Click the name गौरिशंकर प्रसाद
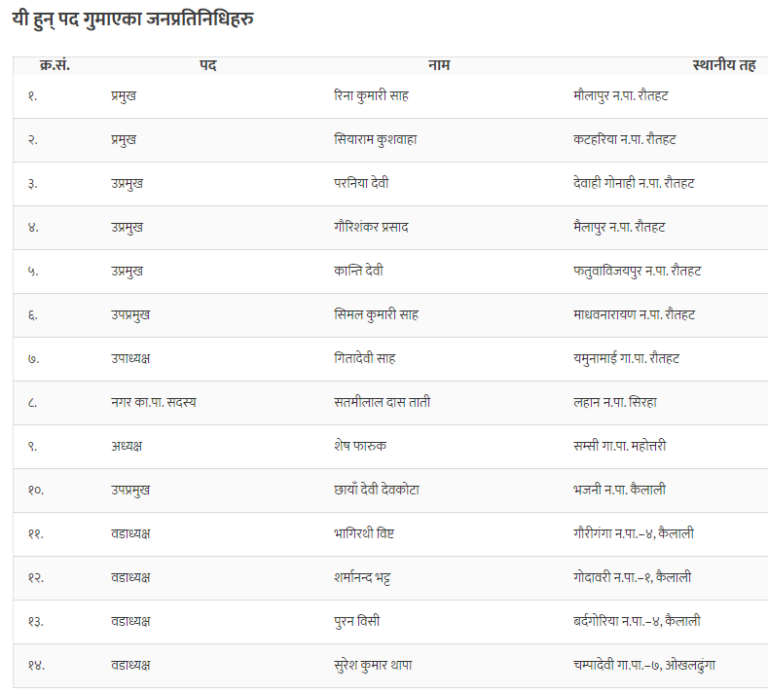Image resolution: width=768 pixels, height=694 pixels. [371, 227]
